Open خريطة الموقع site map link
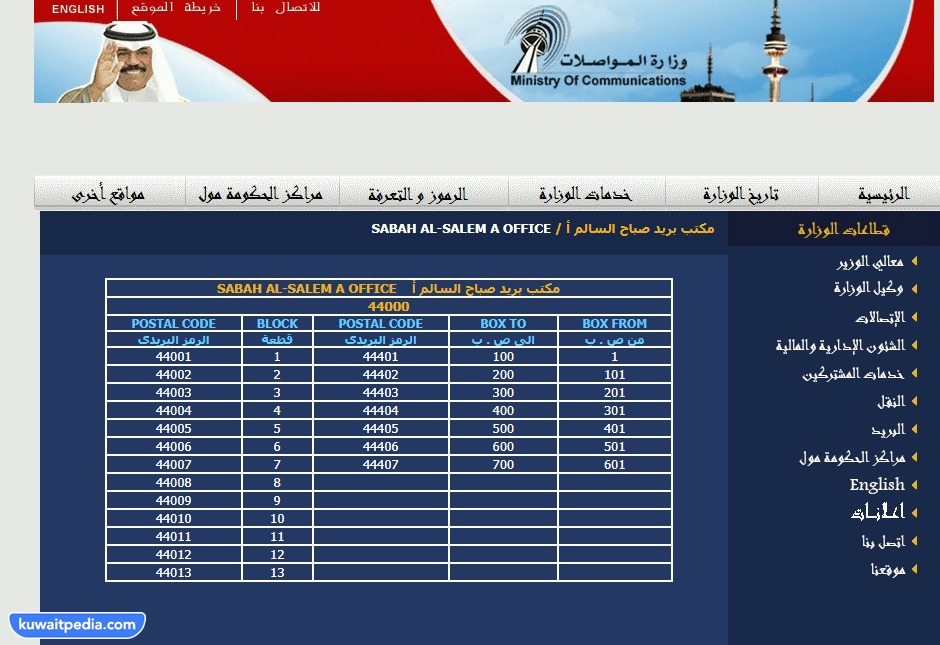Screen dimensions: 940x645 click(176, 8)
